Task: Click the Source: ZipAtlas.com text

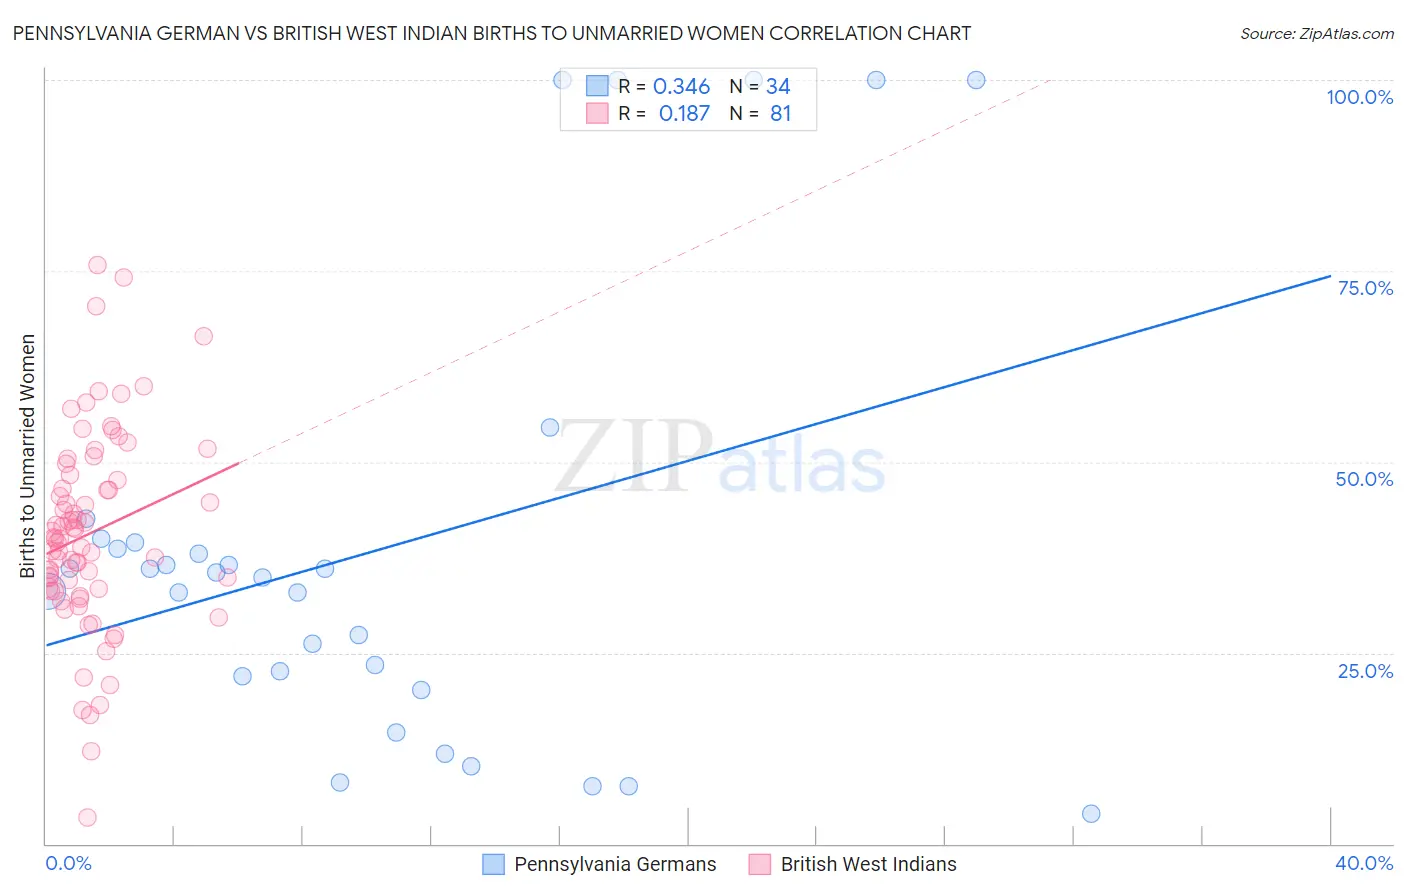Action: [x=1316, y=34]
